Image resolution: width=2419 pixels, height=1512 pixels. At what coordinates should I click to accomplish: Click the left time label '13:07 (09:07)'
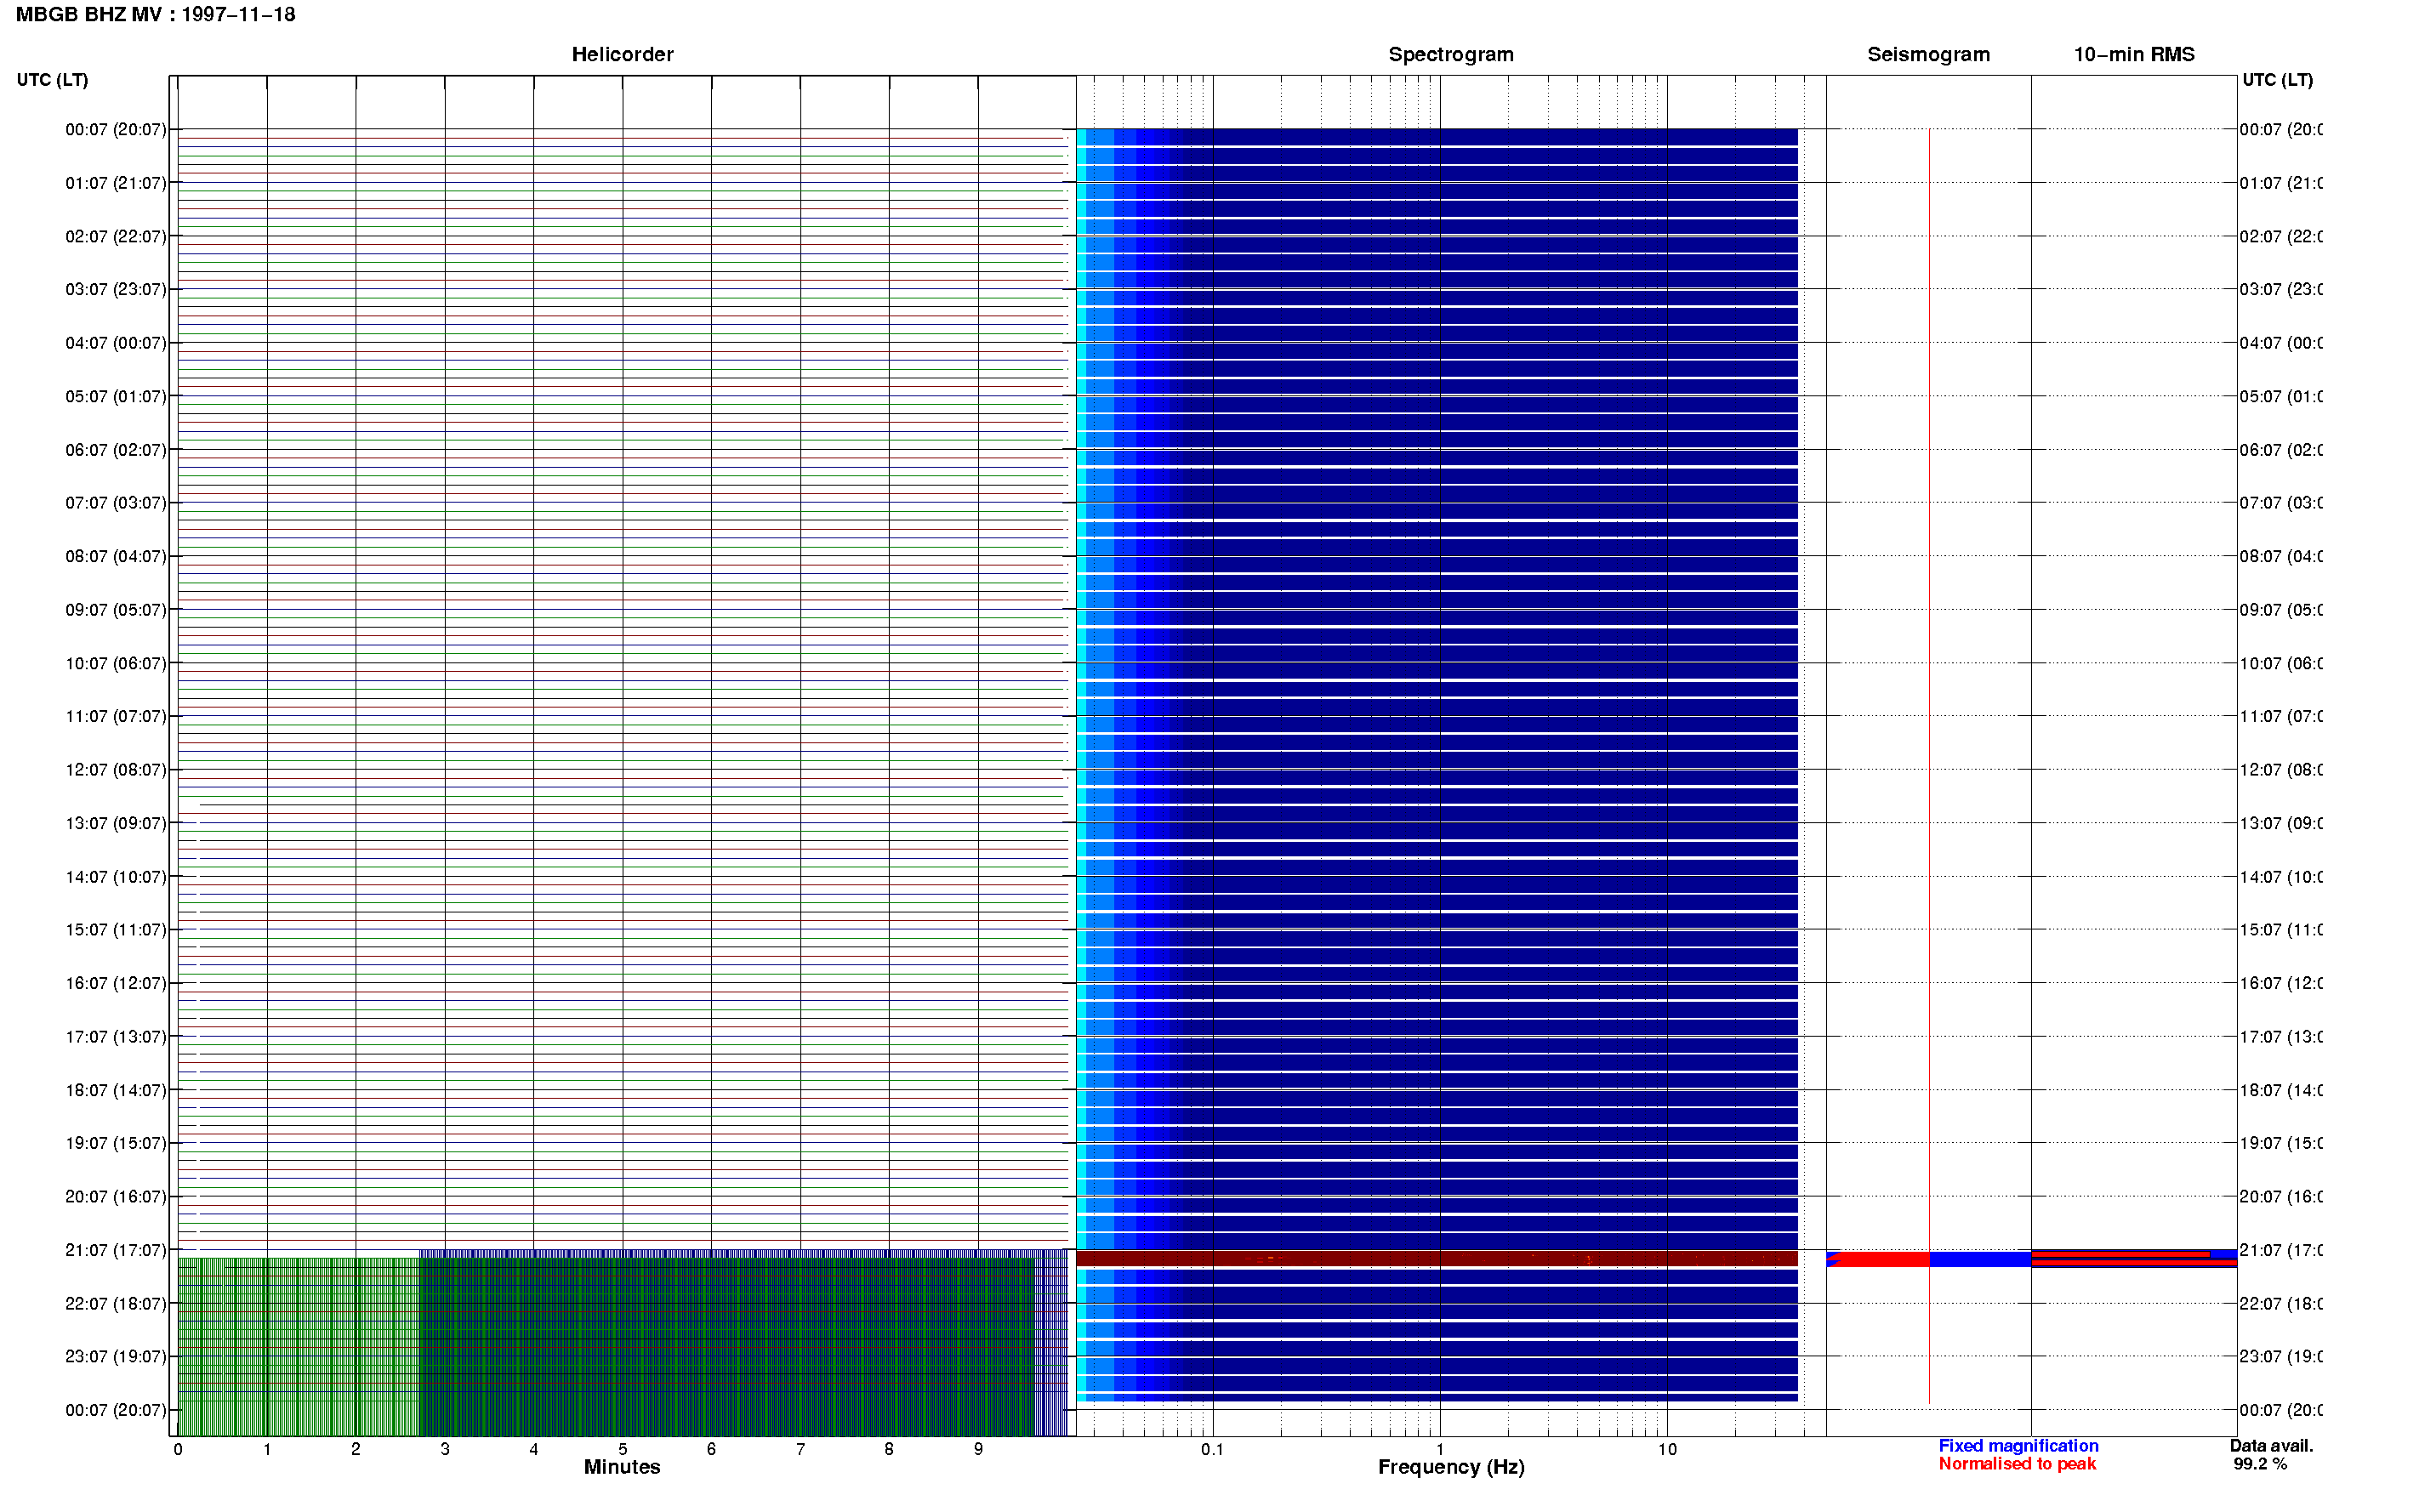(116, 824)
